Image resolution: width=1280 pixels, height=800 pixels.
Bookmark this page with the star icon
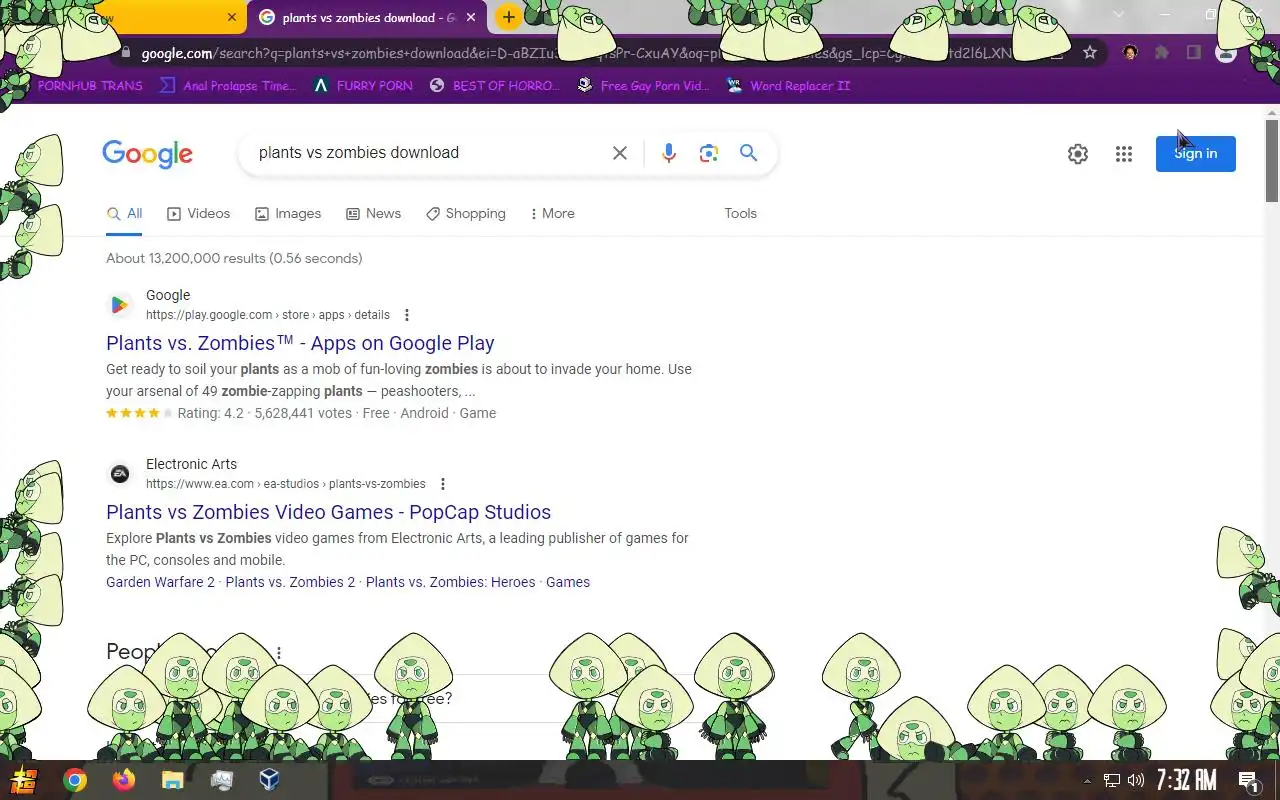click(1090, 53)
